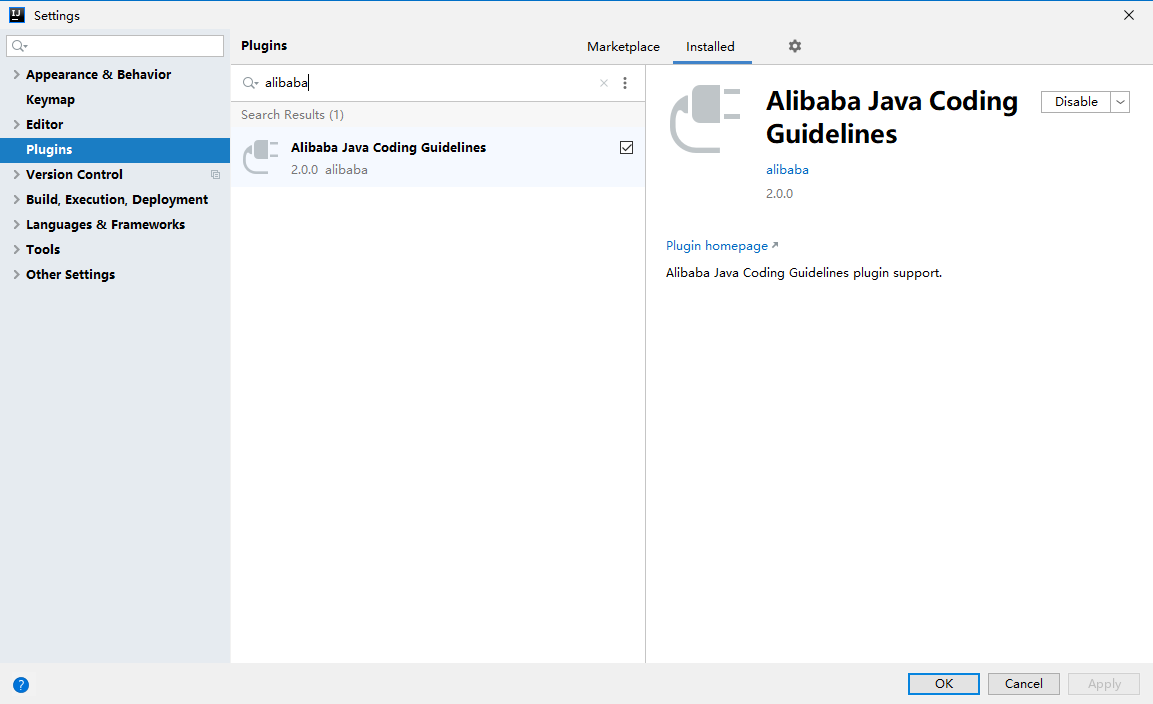
Task: Click the '2.0.0 alibaba' subtitle in list row
Action: 329,170
